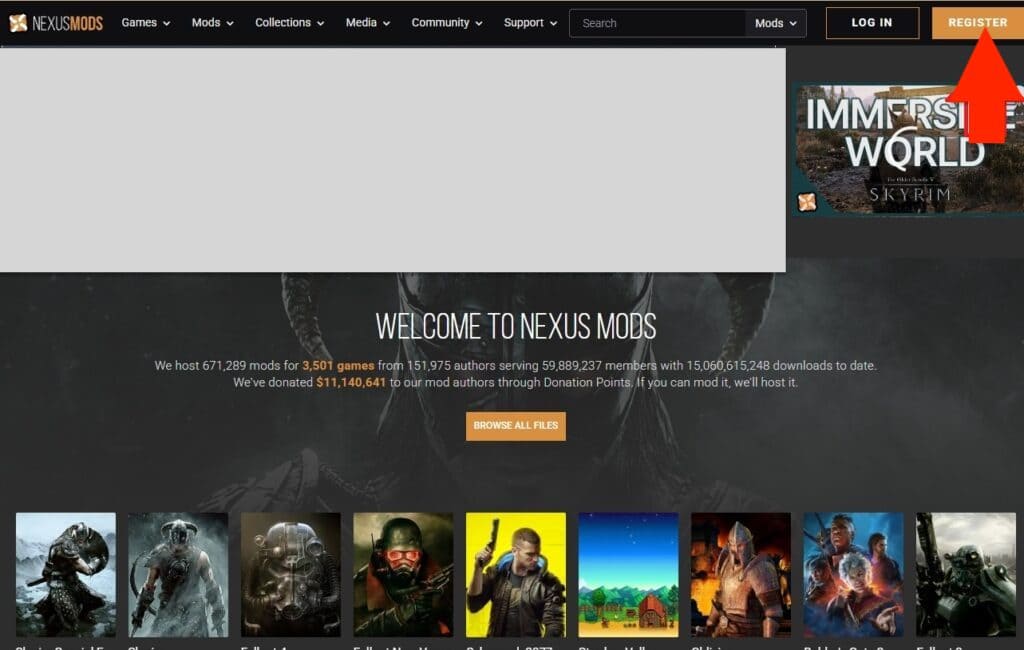Select the Skyrim Special Edition game tile
The width and height of the screenshot is (1024, 650).
66,575
